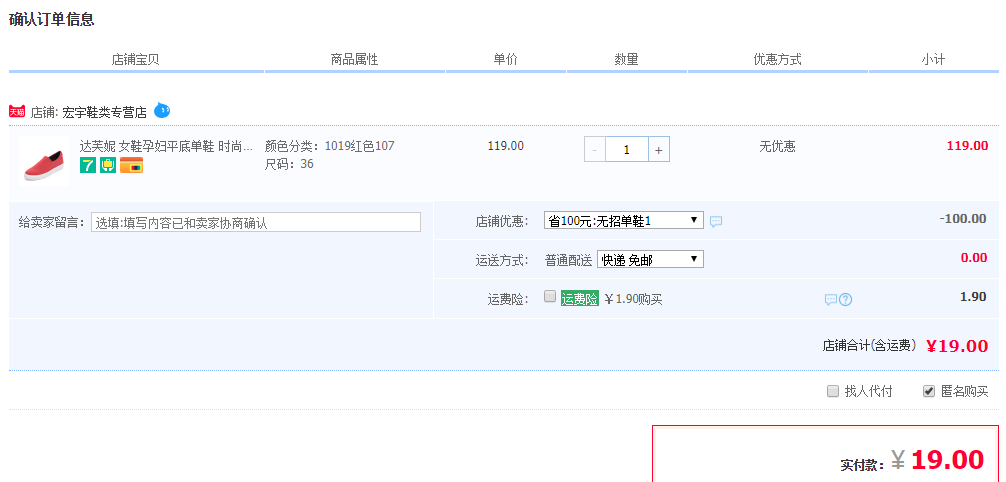1006x482 pixels.
Task: Uncheck the 匿名购买 checkbox
Action: coord(929,392)
